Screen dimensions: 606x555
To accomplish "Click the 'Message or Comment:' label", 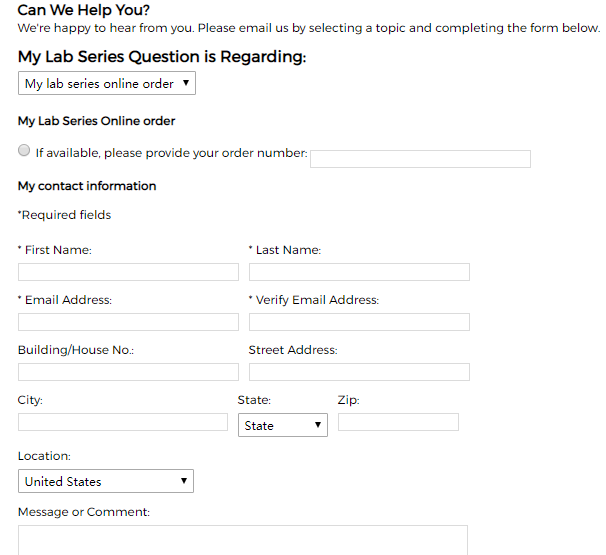I will 84,512.
